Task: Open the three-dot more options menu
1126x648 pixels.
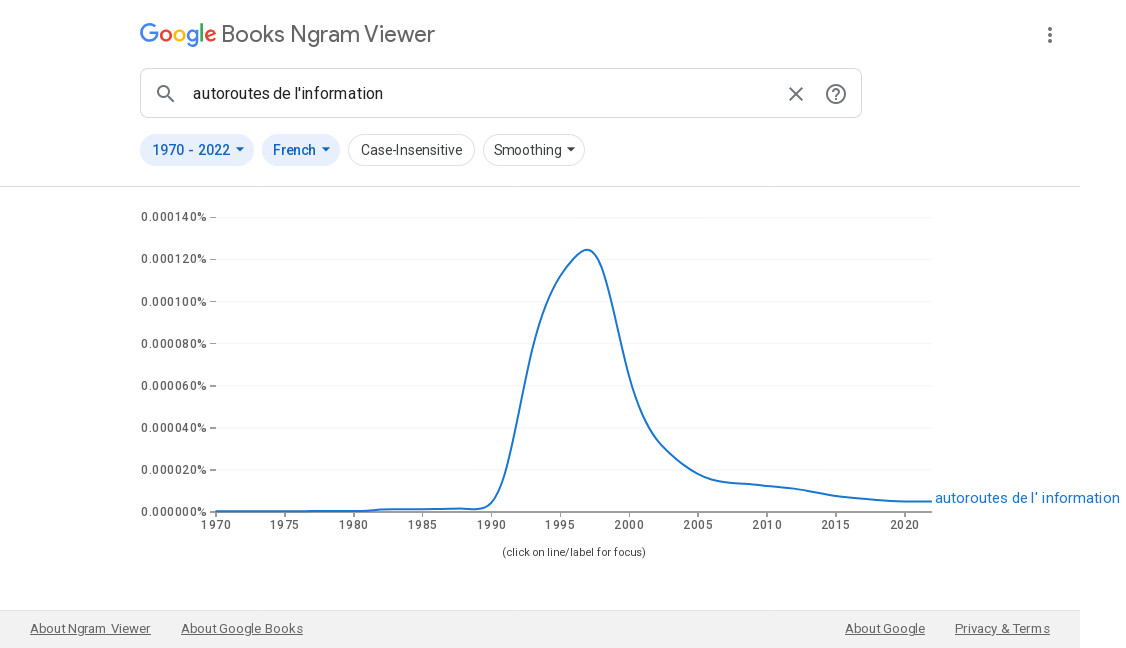Action: [1049, 35]
